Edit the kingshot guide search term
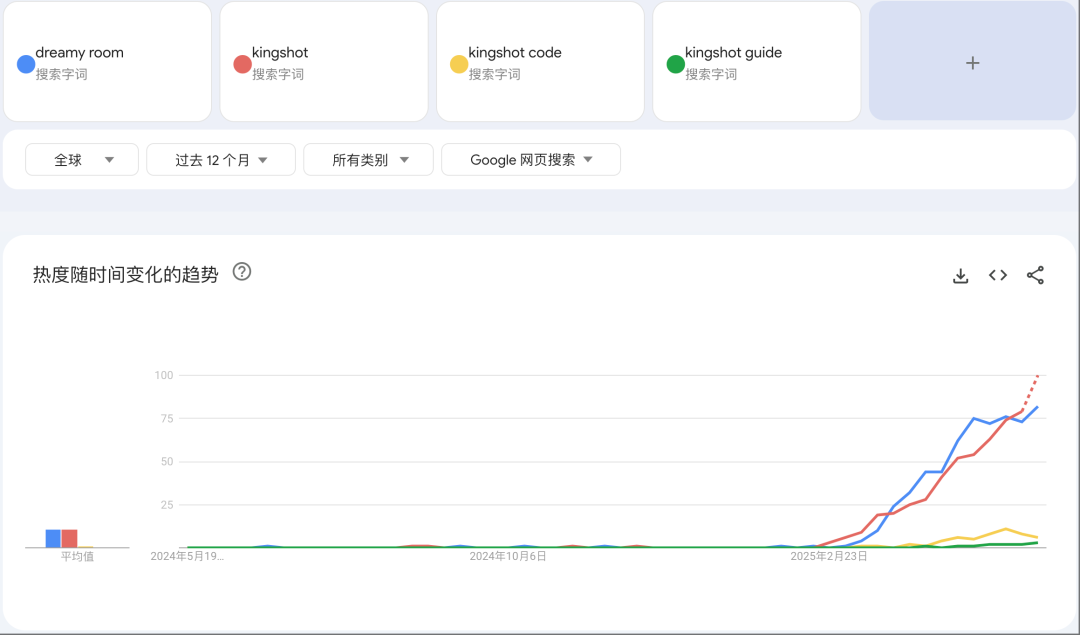The width and height of the screenshot is (1080, 635). coord(756,61)
